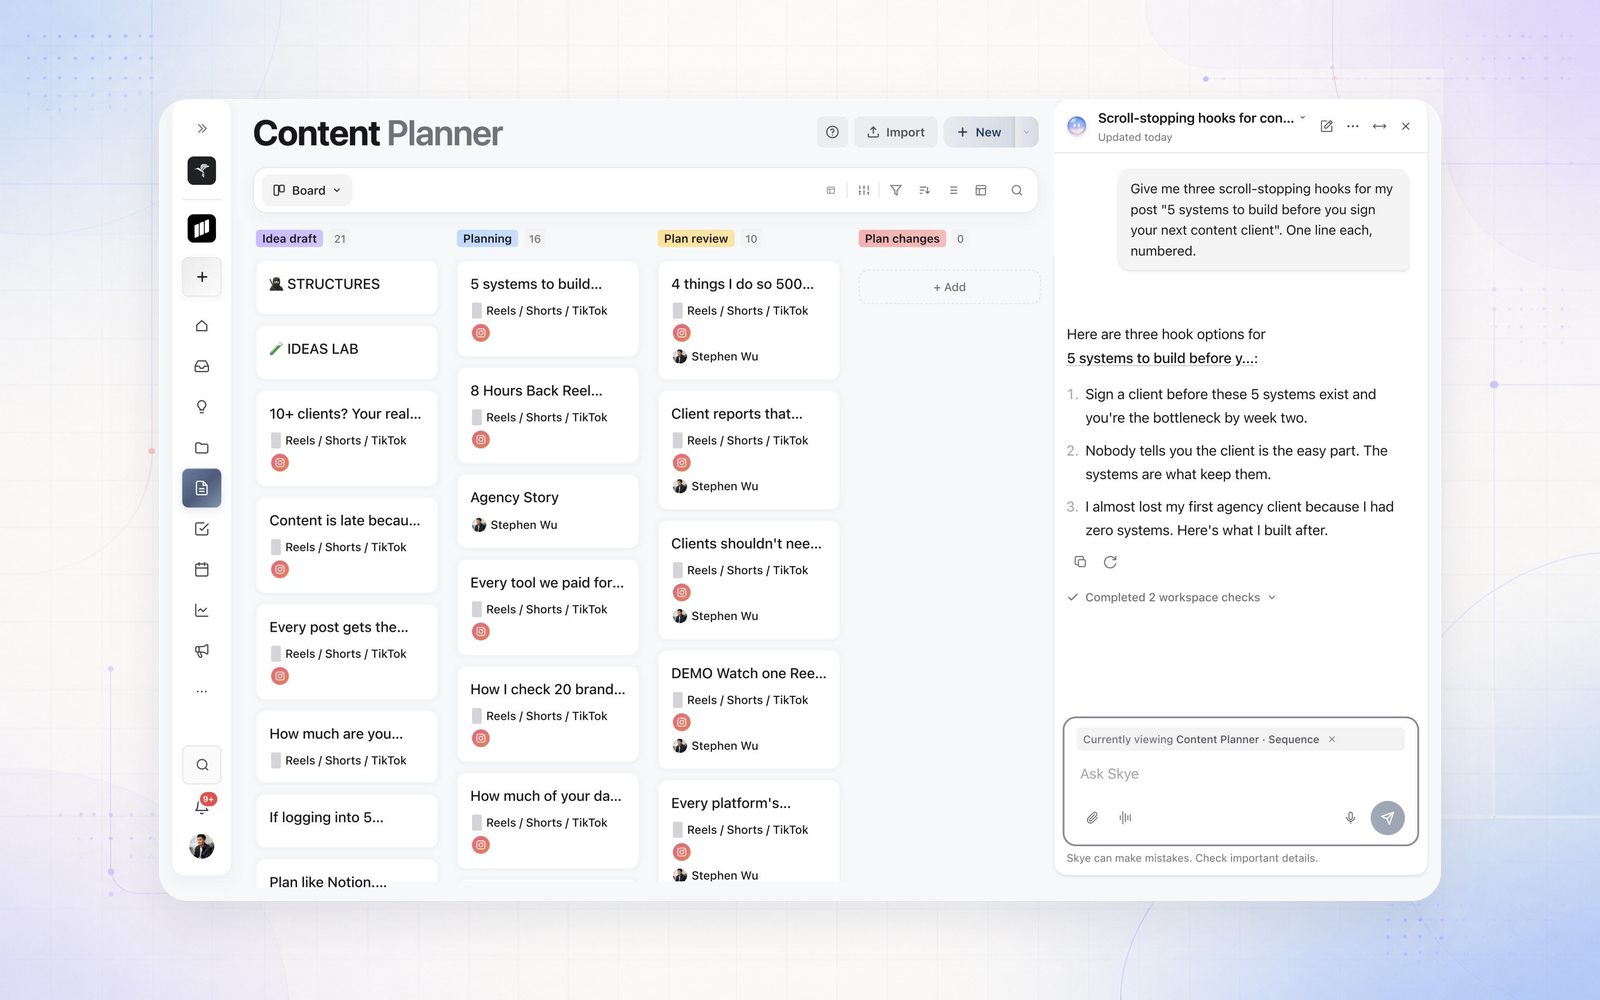Open the Board view dropdown

(x=307, y=190)
